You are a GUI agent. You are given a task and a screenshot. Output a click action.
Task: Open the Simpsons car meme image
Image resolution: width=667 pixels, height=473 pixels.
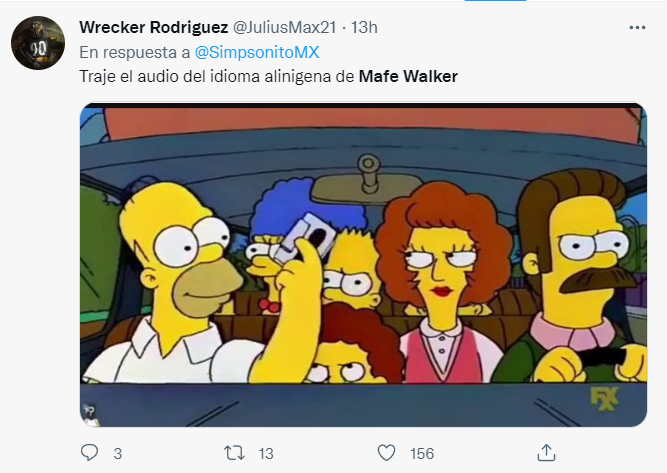coord(363,265)
